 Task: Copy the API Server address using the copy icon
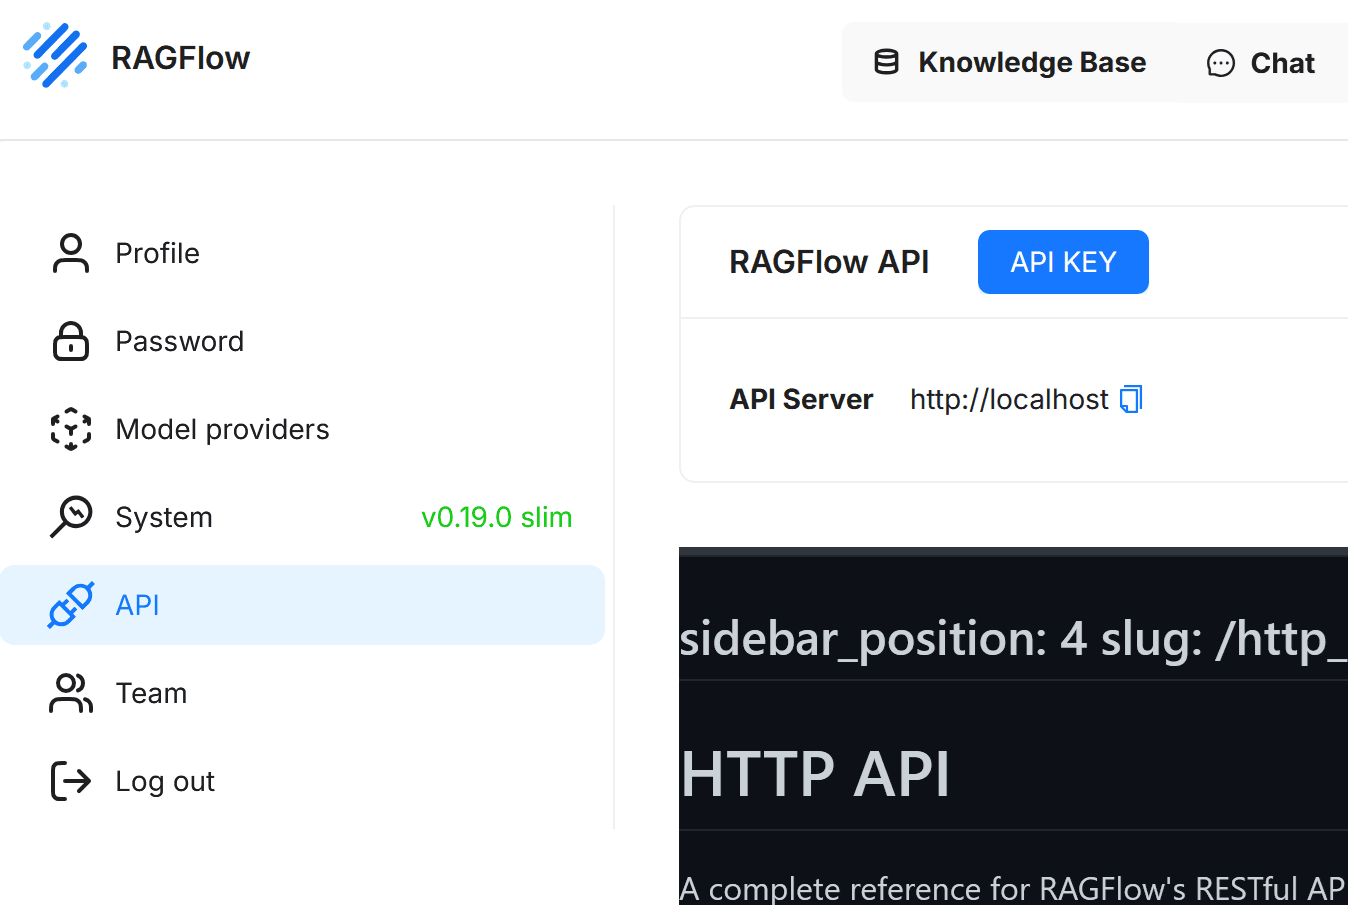pyautogui.click(x=1131, y=398)
